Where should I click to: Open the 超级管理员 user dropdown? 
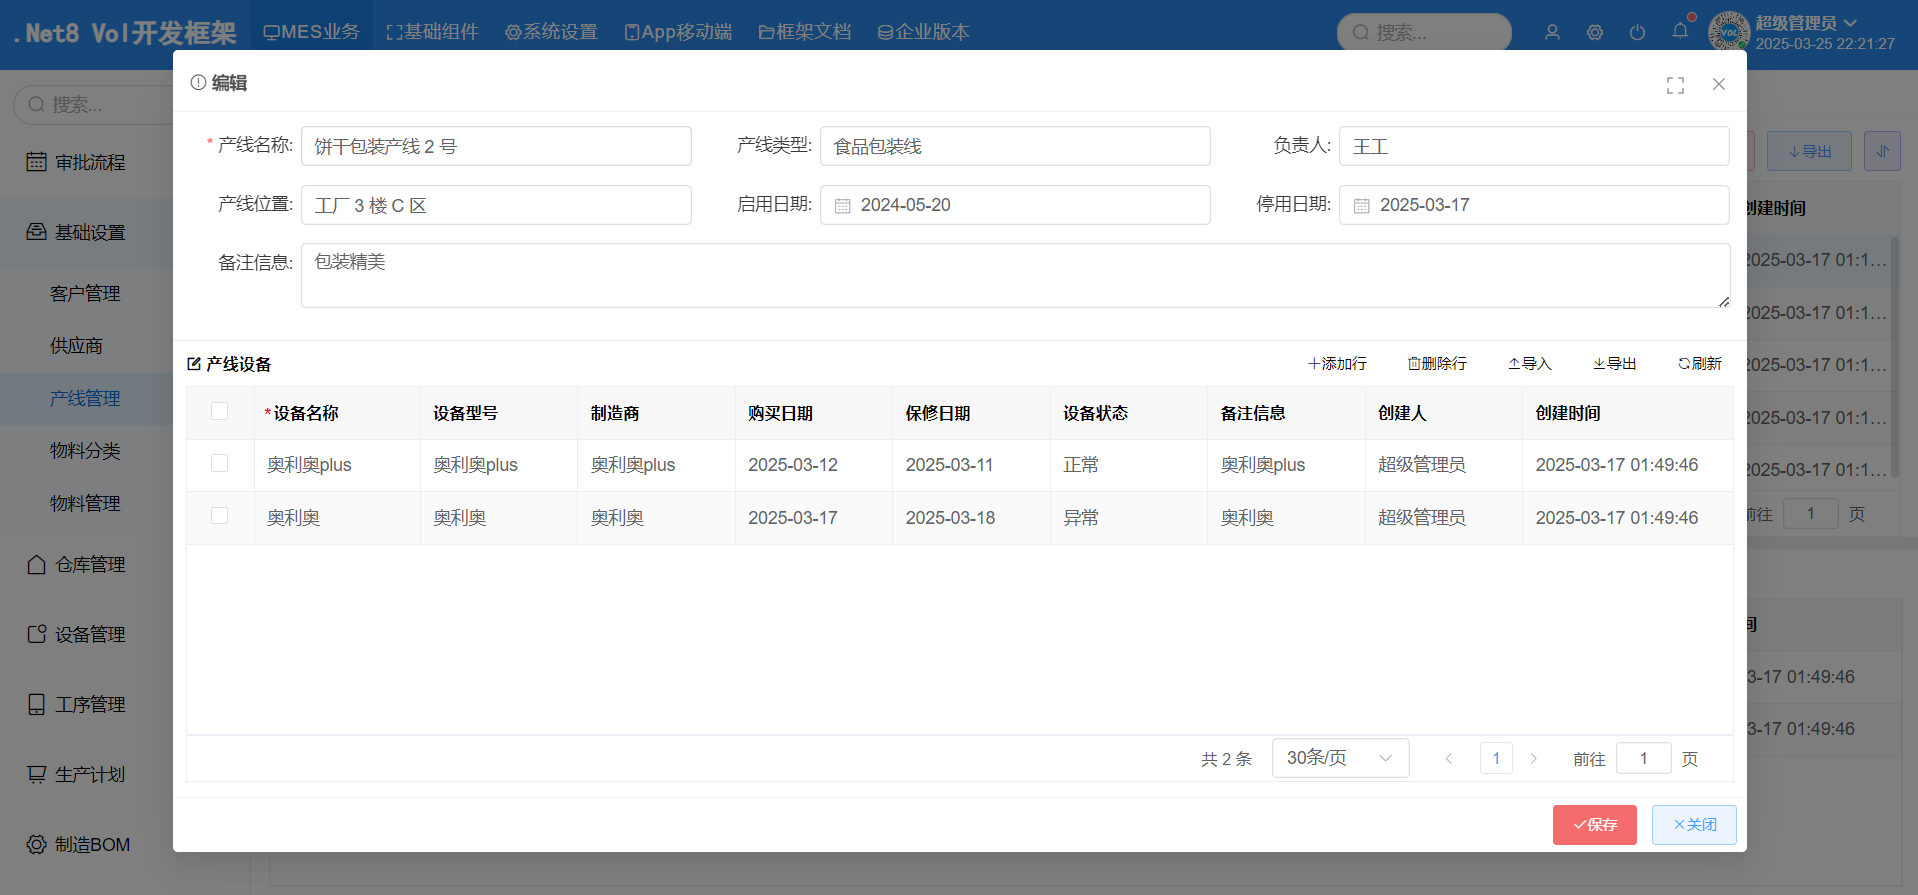(x=1805, y=23)
